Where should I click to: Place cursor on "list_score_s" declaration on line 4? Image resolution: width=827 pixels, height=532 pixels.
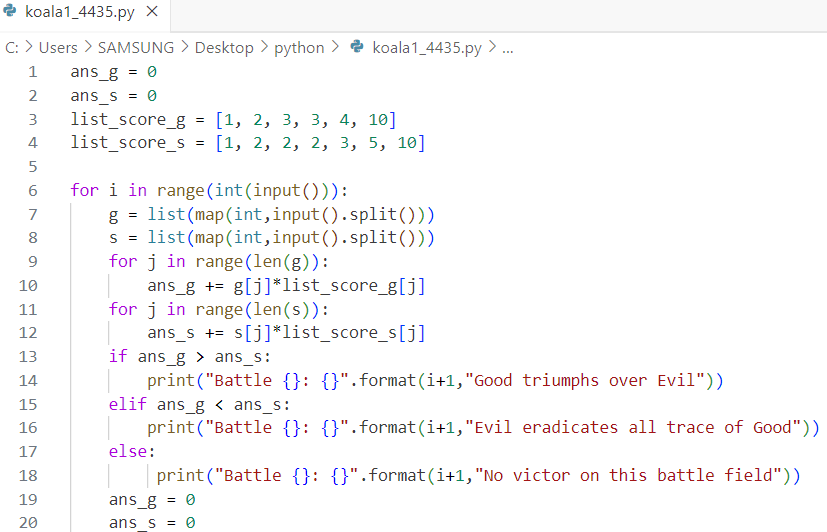point(128,143)
